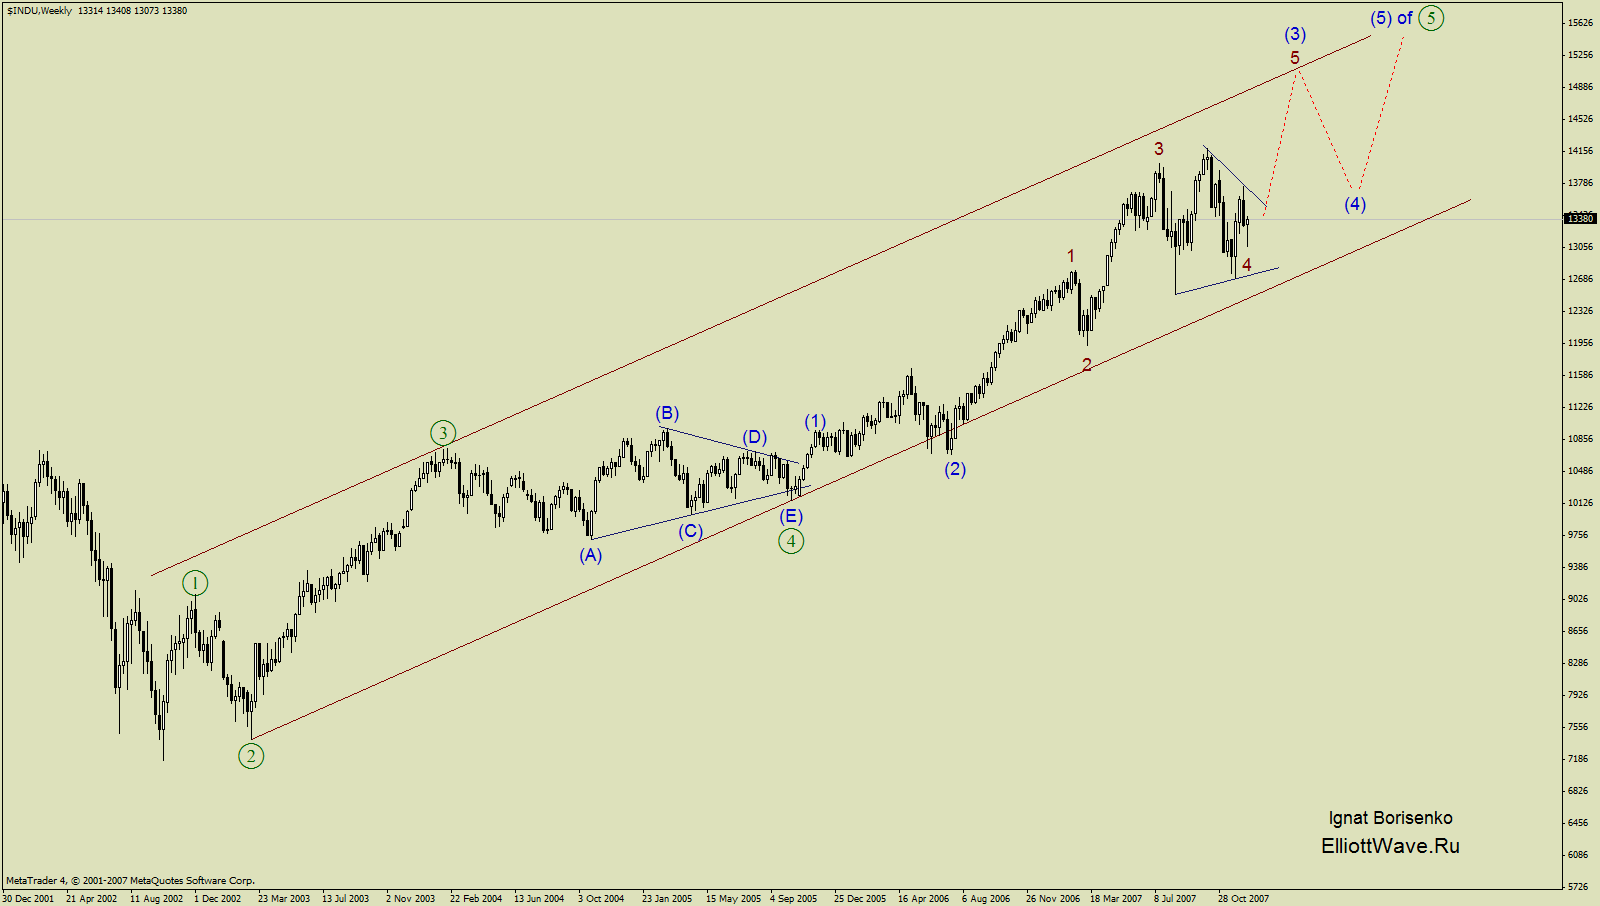The image size is (1600, 906).
Task: Click the 26 Nov 2006 date label
Action: (x=1053, y=899)
